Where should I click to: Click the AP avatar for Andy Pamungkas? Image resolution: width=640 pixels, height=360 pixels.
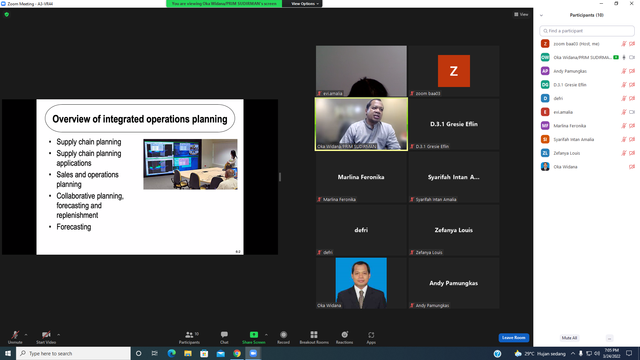pos(545,71)
